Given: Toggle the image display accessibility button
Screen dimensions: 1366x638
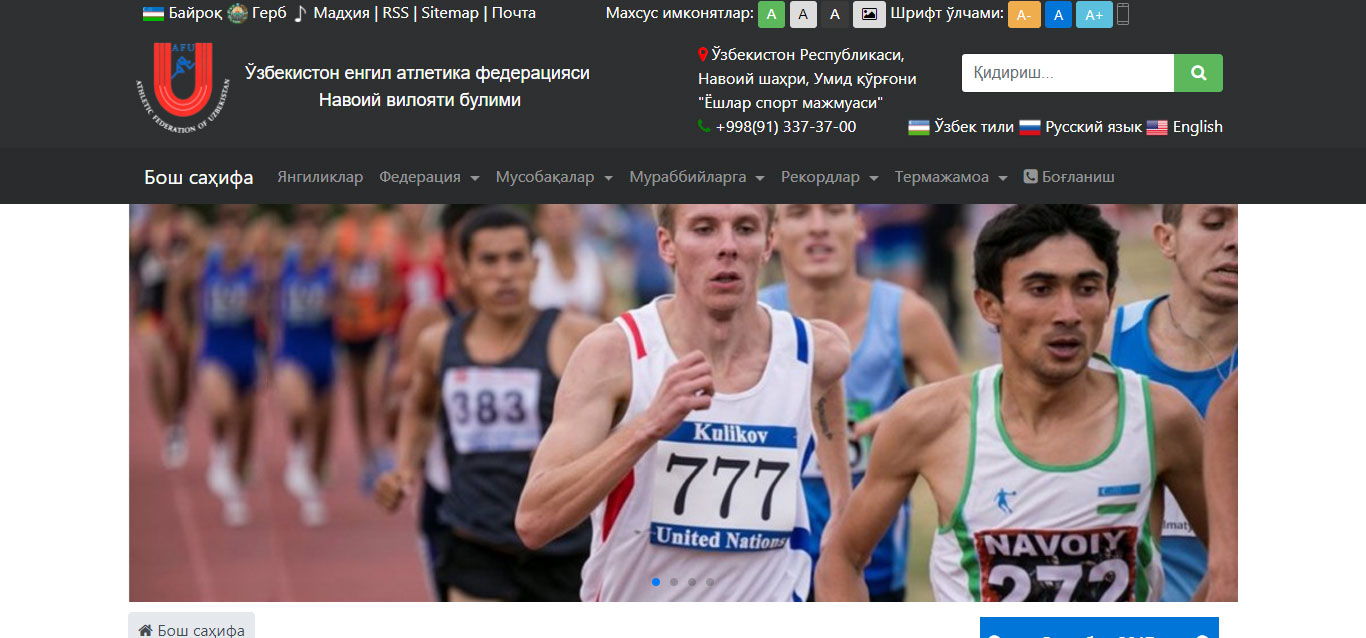Looking at the screenshot, I should (x=869, y=14).
